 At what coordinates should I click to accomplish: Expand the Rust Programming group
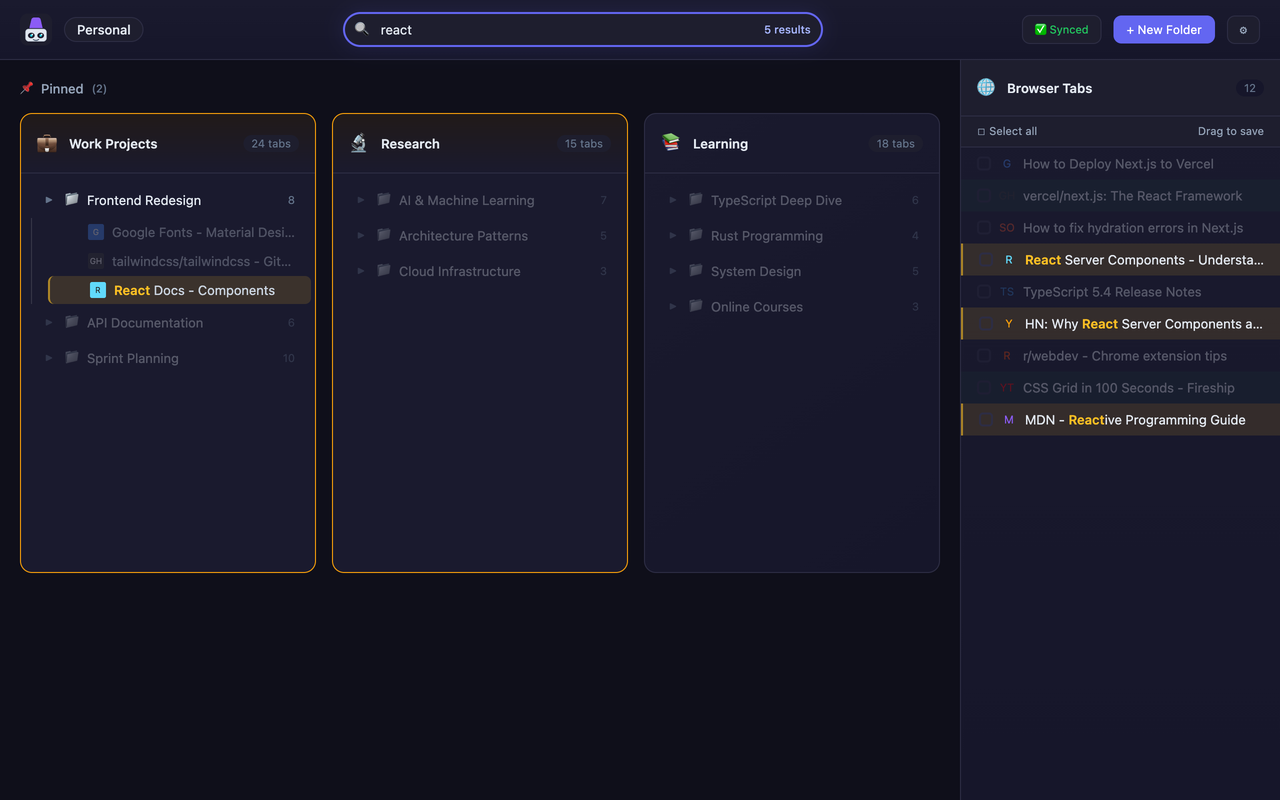pyautogui.click(x=672, y=235)
